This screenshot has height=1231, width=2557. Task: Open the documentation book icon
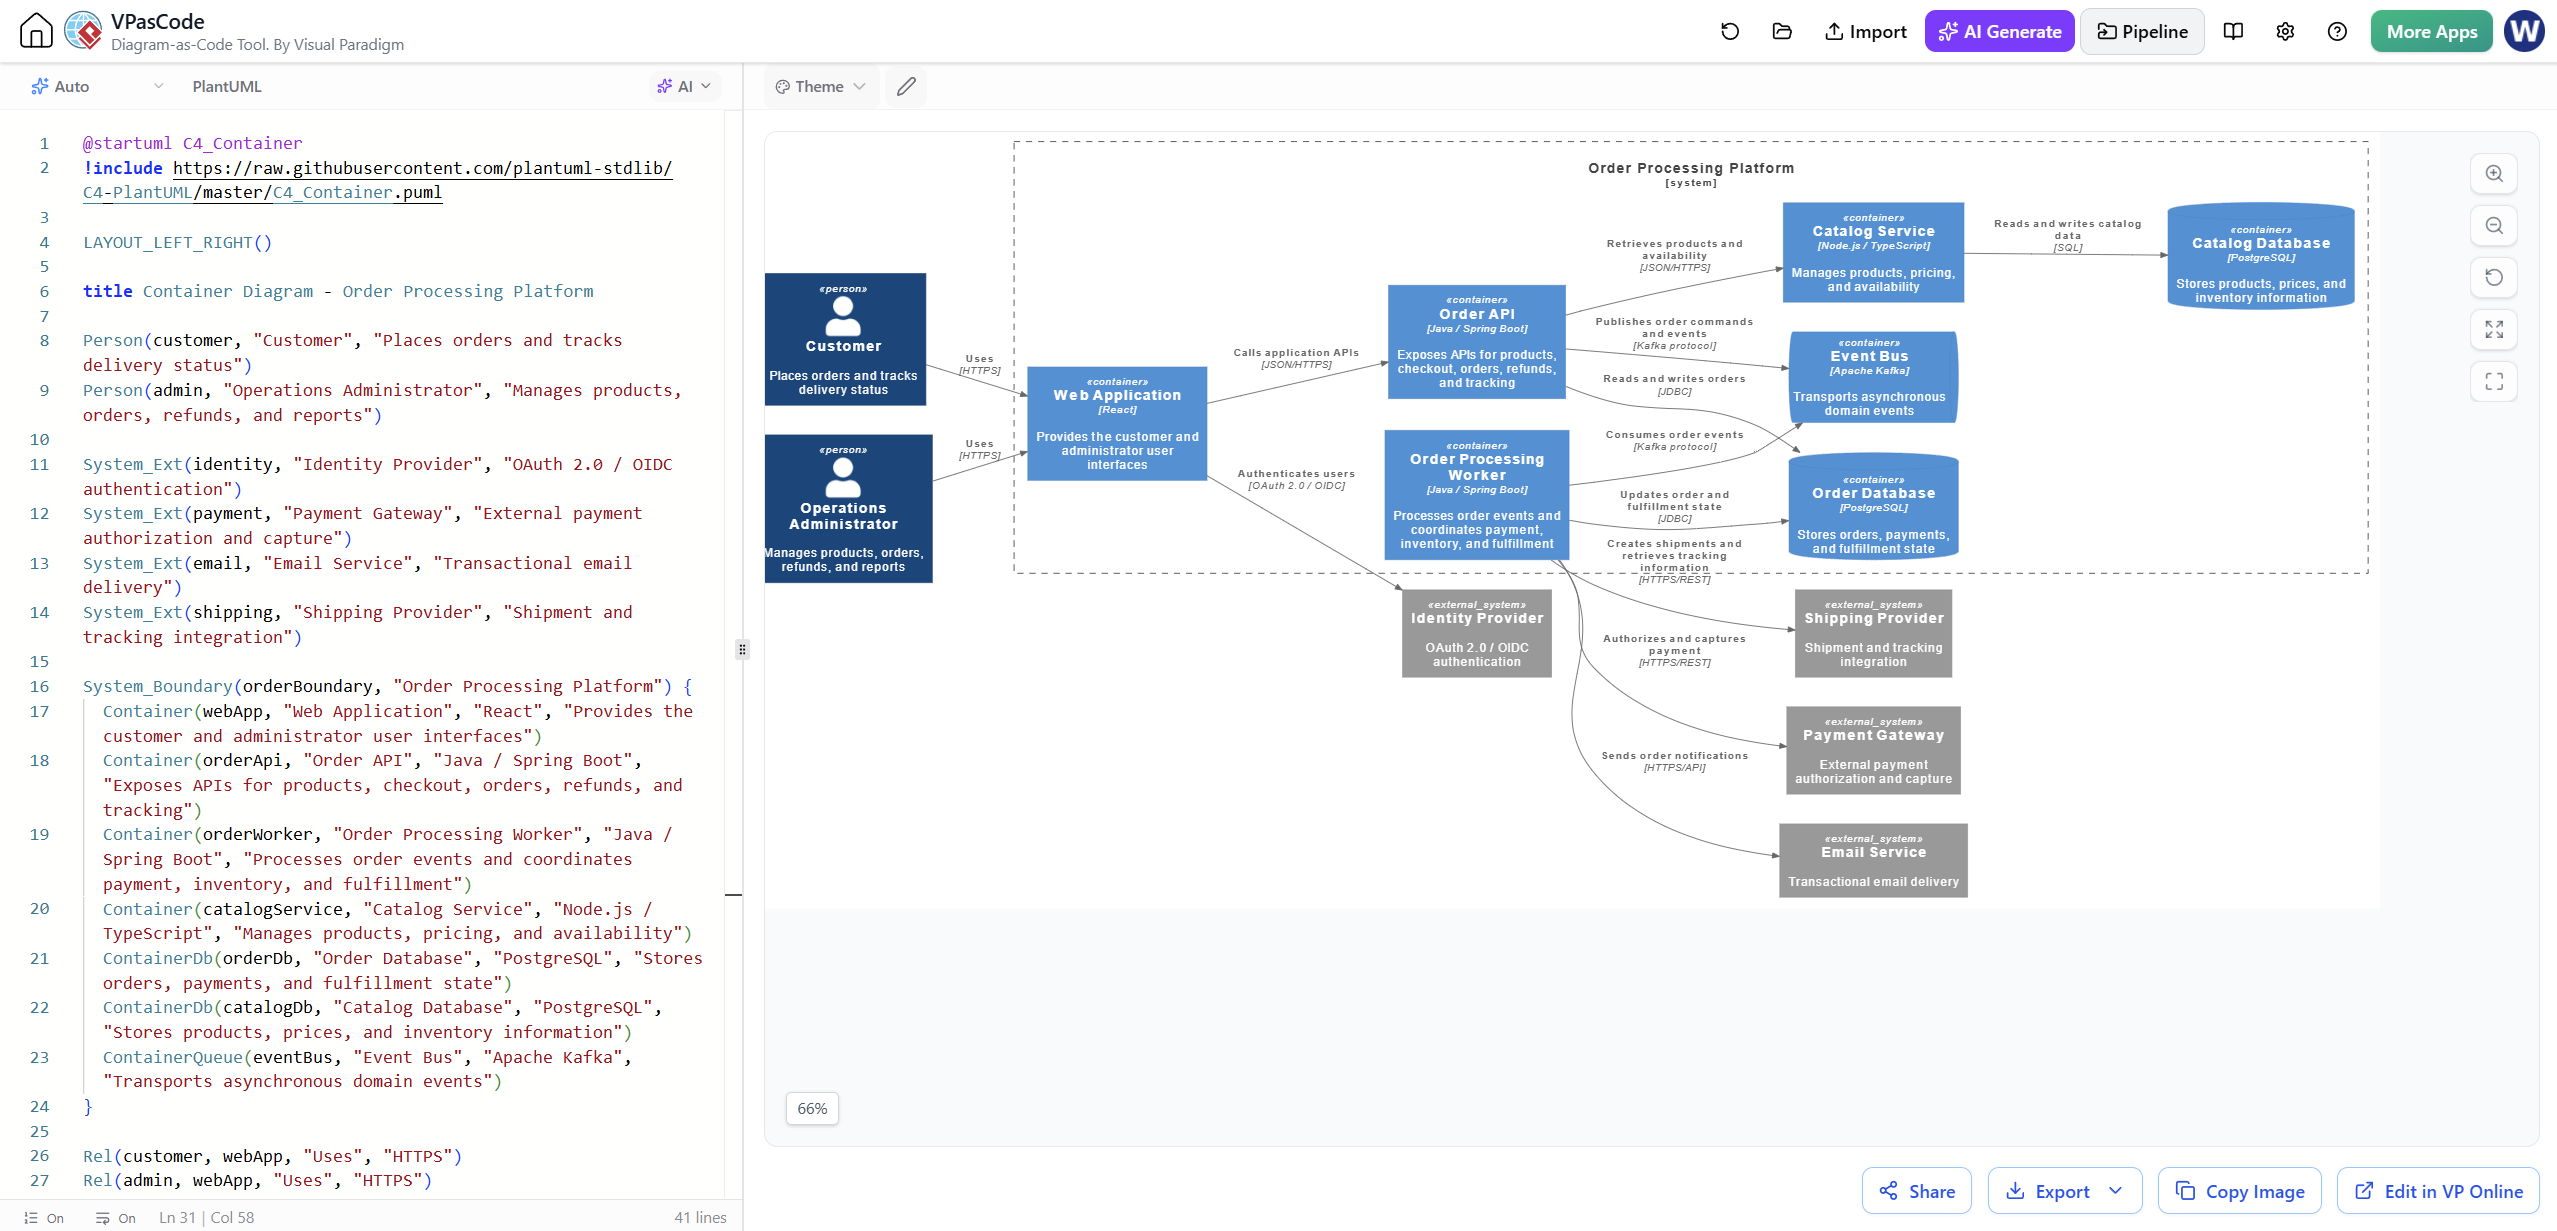[x=2233, y=32]
